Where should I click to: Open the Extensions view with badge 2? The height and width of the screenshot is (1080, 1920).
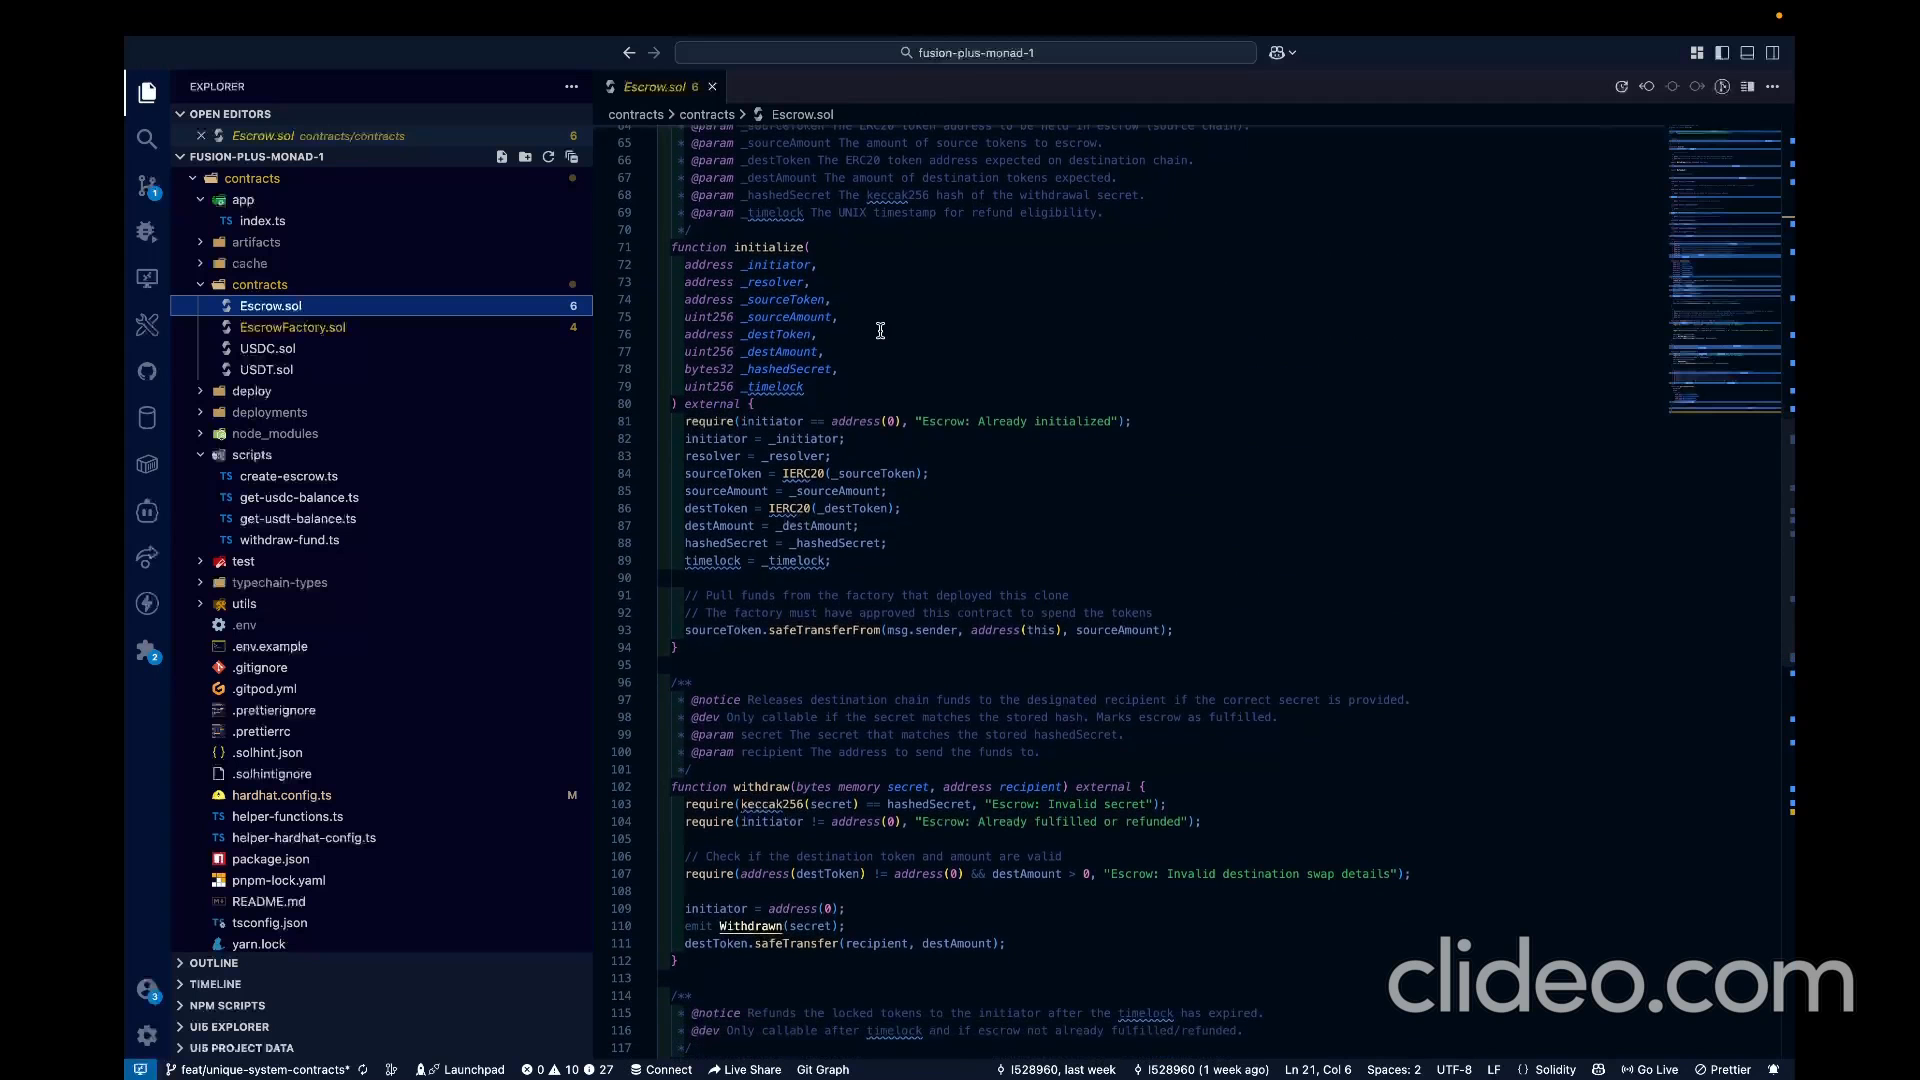tap(147, 651)
